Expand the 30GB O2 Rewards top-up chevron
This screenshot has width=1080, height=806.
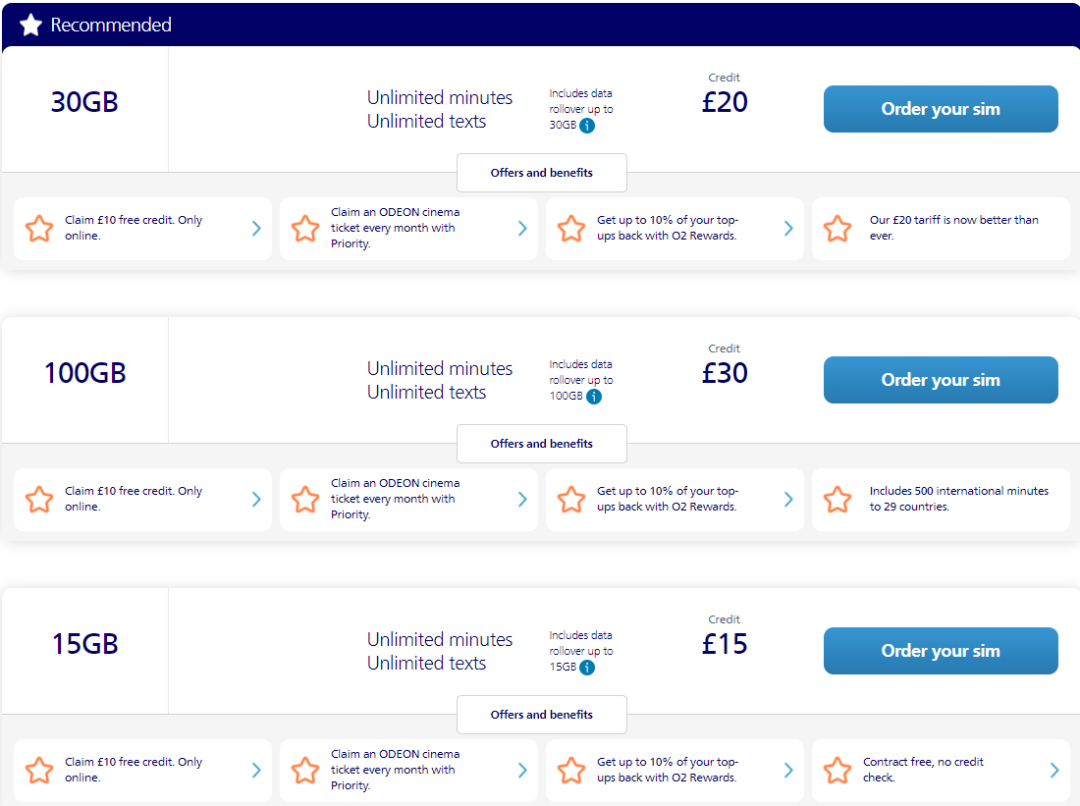coord(788,229)
